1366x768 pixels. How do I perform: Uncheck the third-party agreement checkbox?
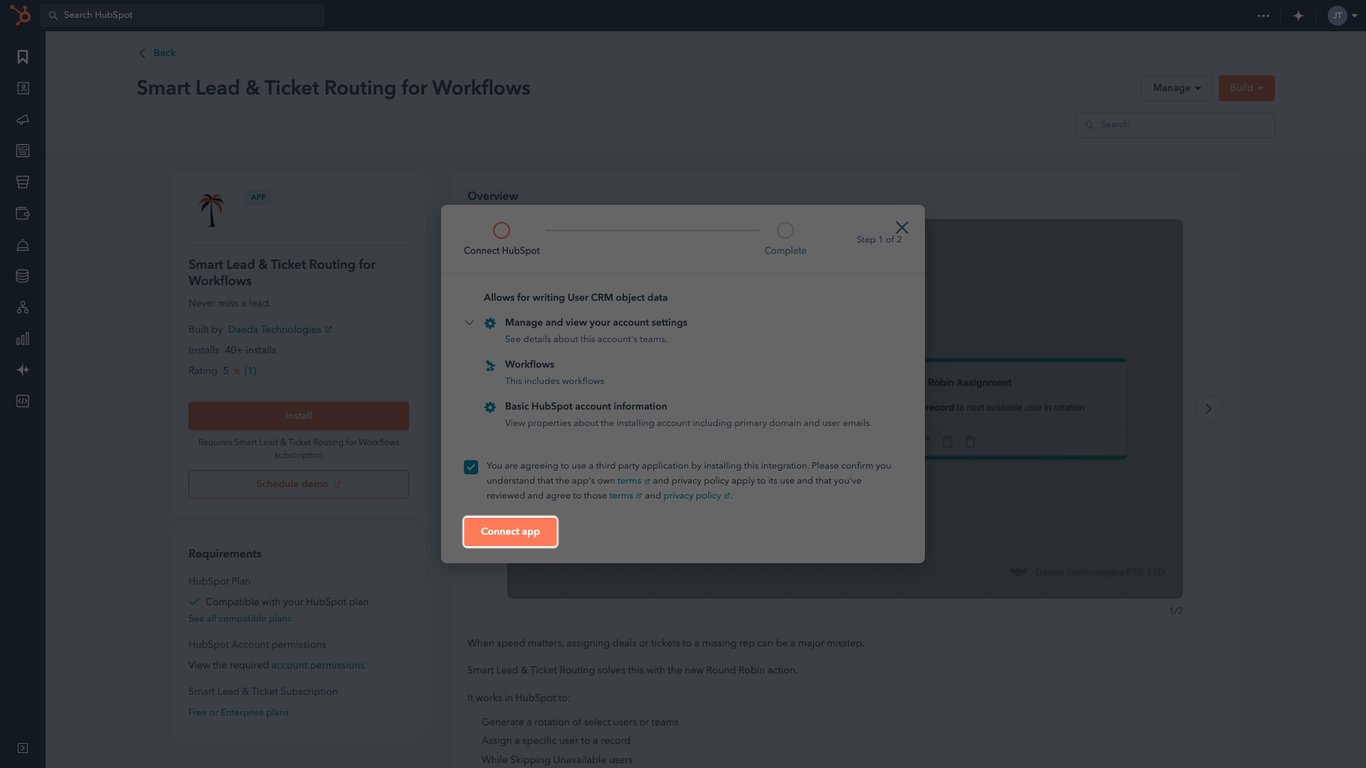tap(471, 467)
